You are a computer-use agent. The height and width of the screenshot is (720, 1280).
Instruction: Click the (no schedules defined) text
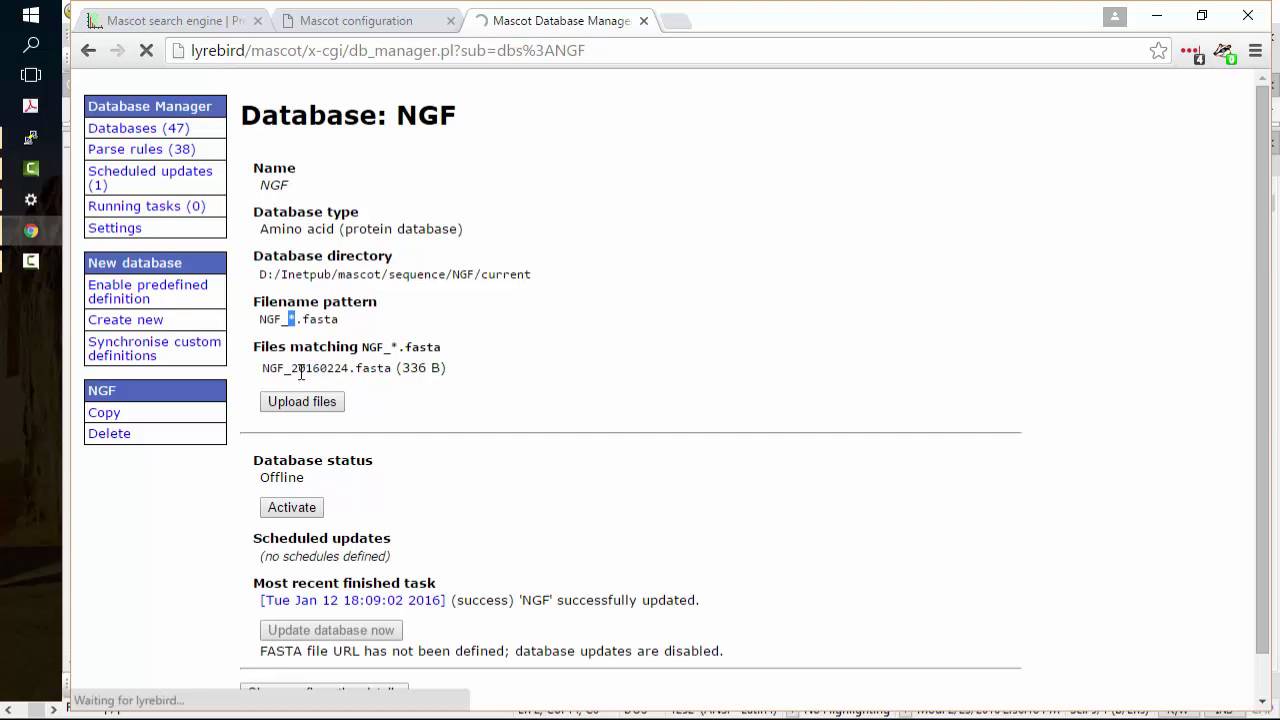pyautogui.click(x=325, y=556)
